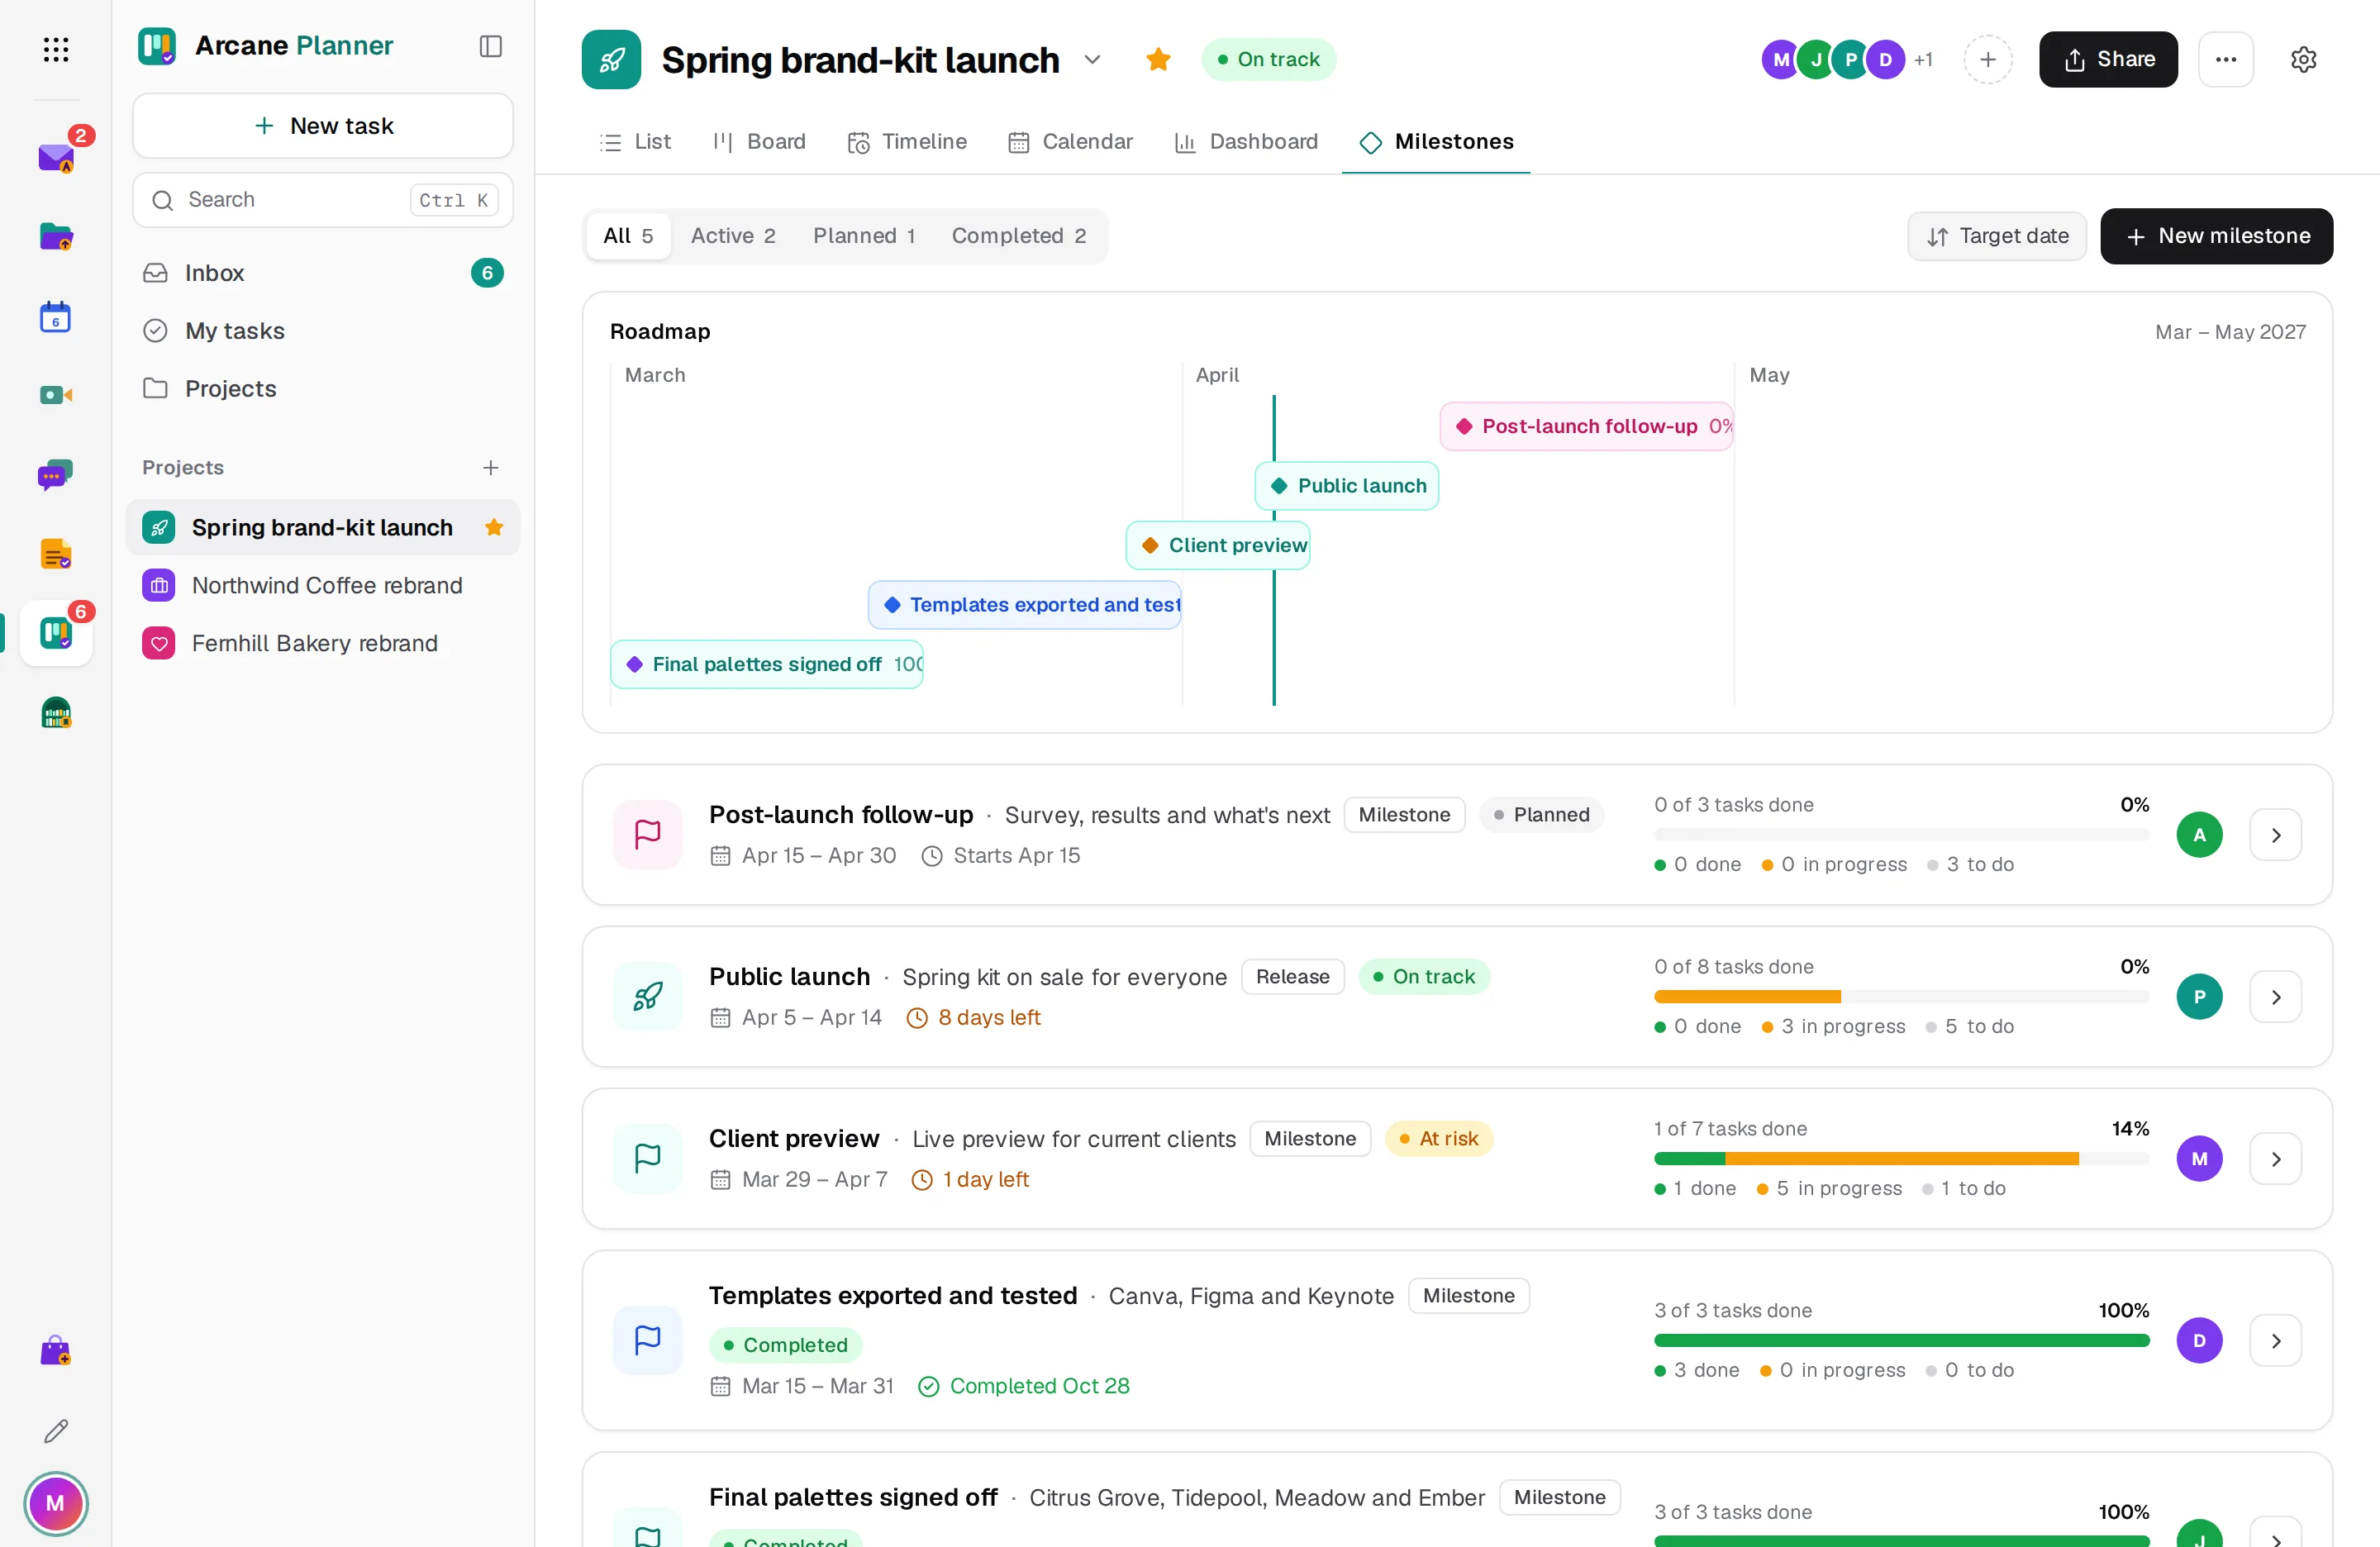This screenshot has height=1547, width=2380.
Task: Open the video meetings app icon
Action: coord(56,395)
